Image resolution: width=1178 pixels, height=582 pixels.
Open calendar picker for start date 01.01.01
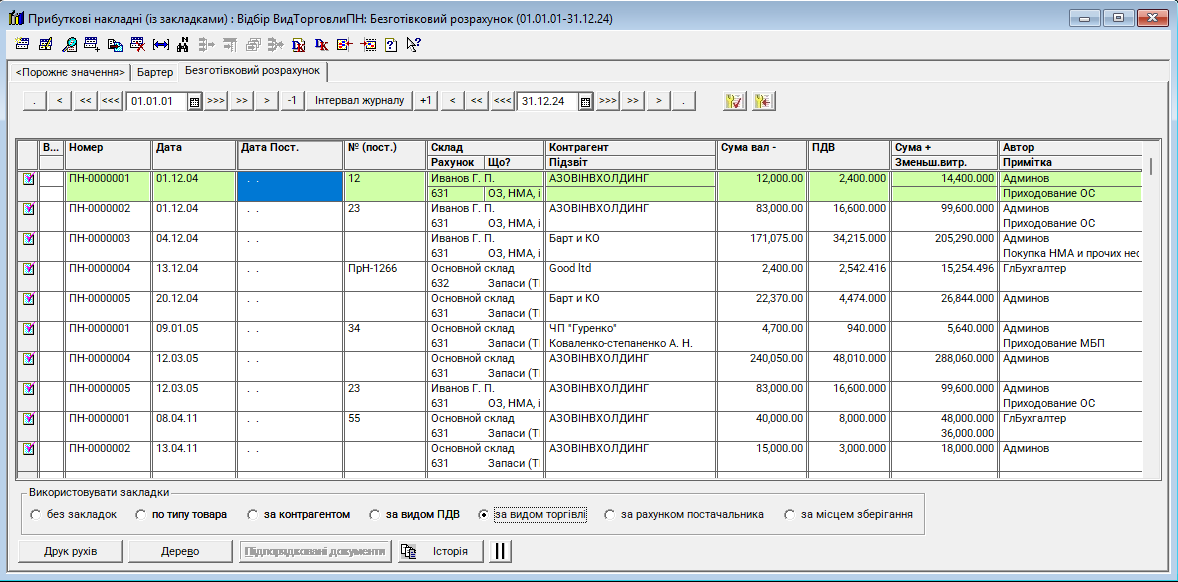(194, 101)
